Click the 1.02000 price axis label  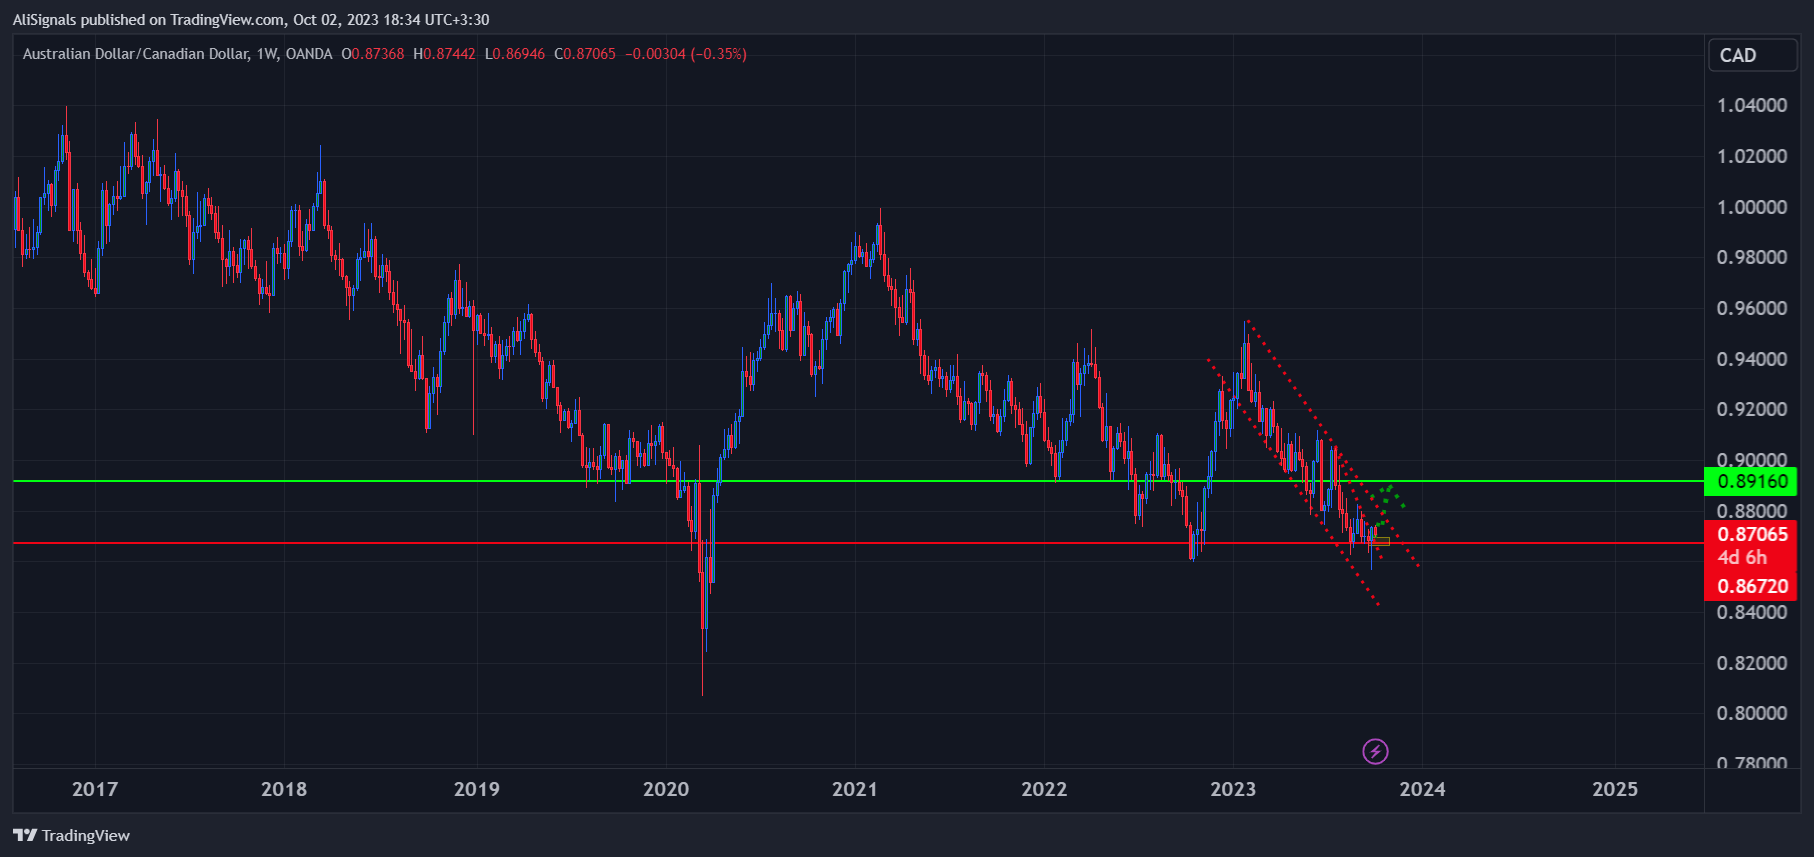(1752, 156)
